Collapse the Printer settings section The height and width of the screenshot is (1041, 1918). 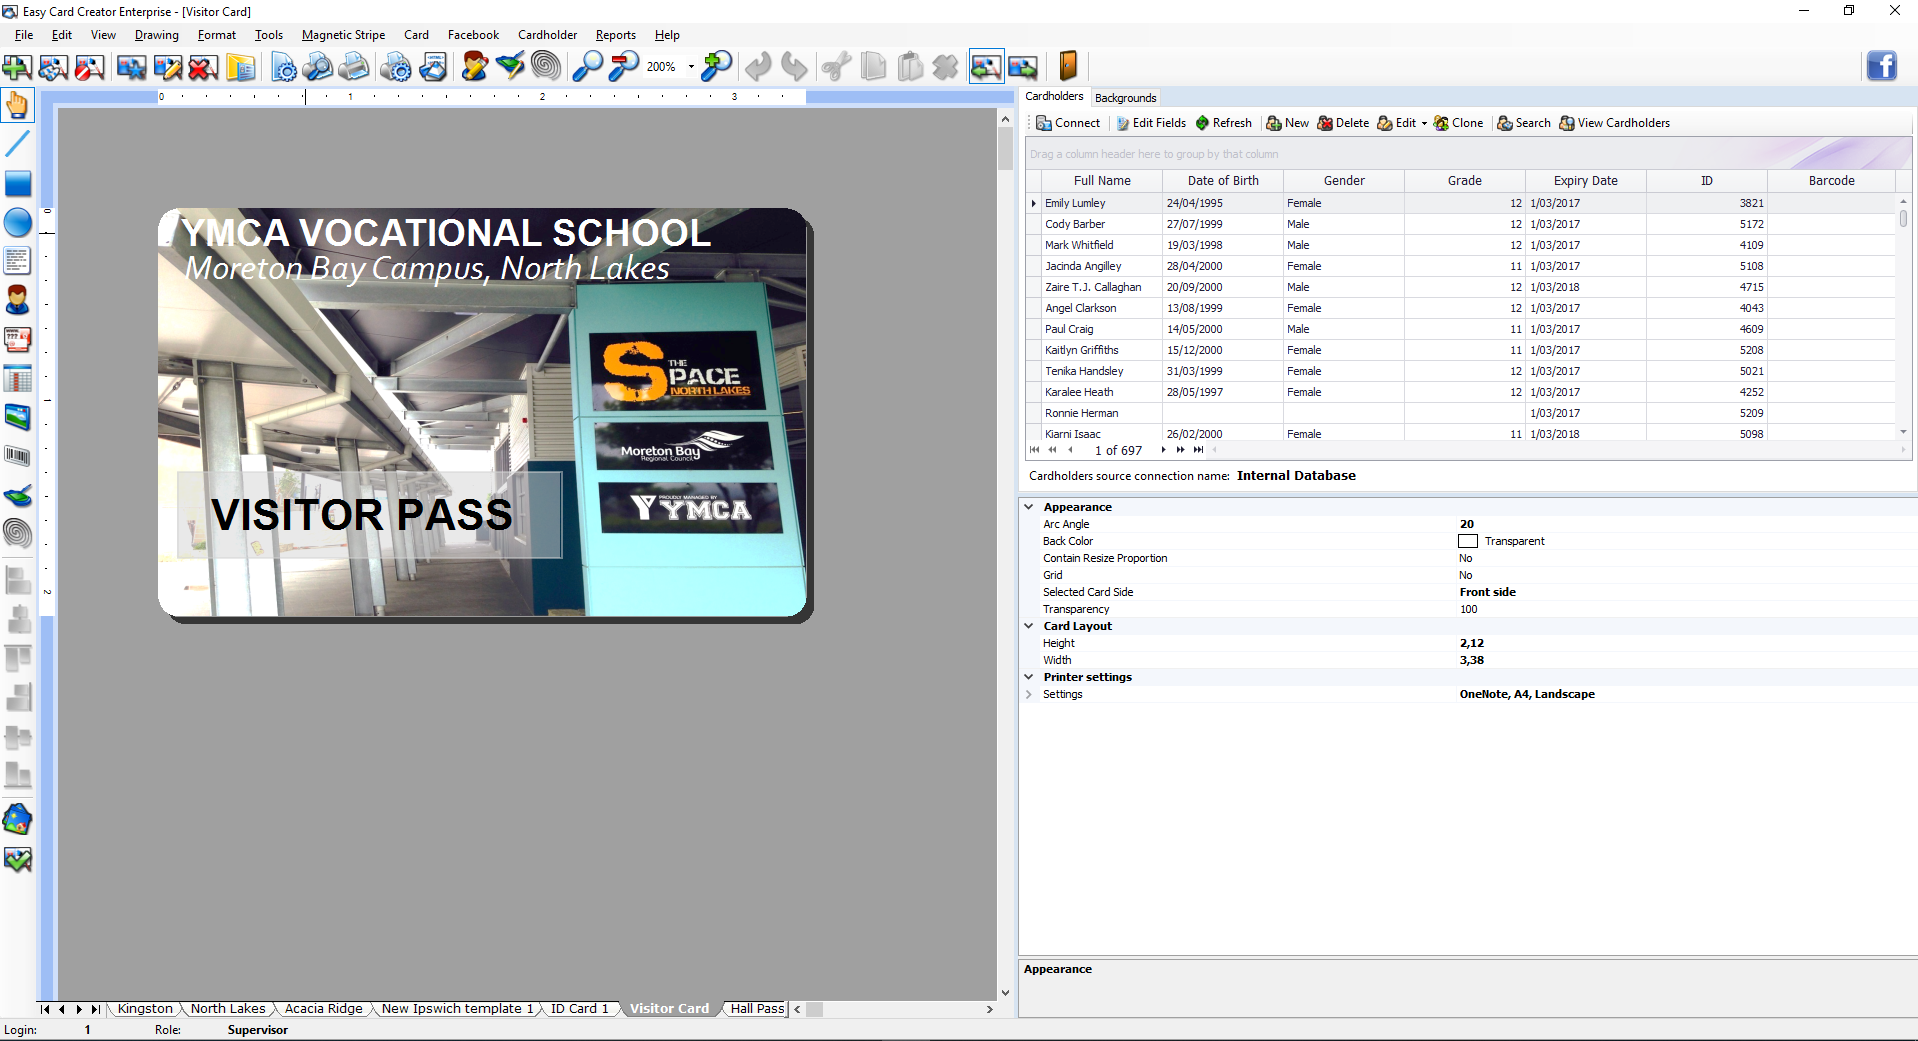coord(1028,677)
